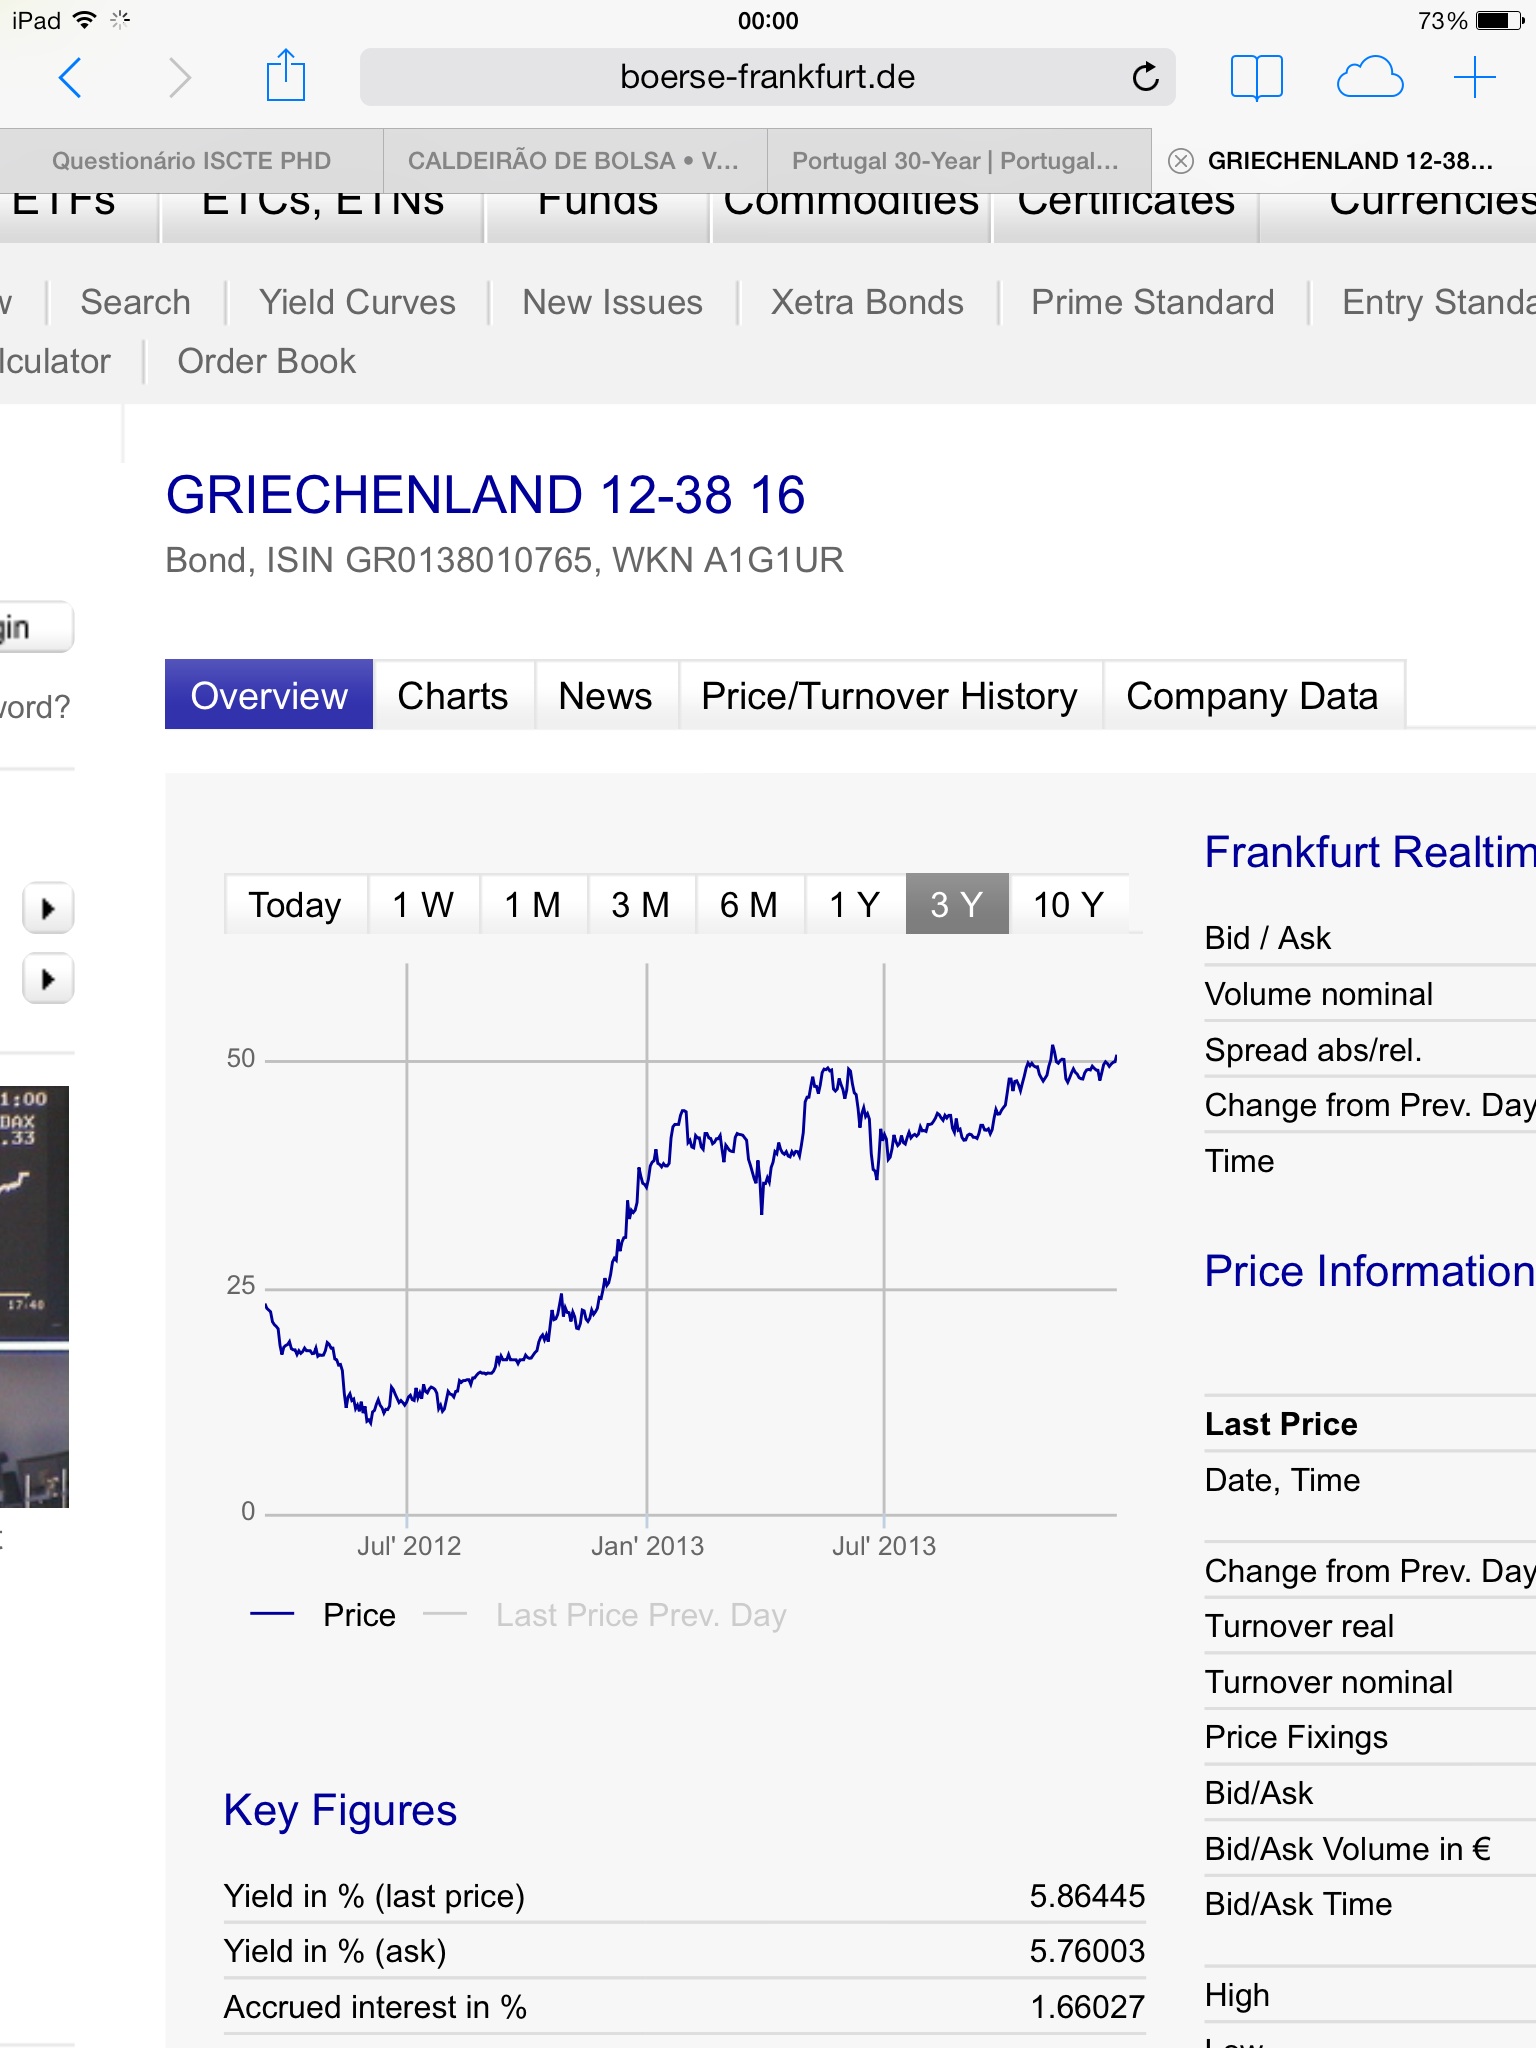Open the share sheet icon
Image resolution: width=1536 pixels, height=2048 pixels.
(286, 76)
